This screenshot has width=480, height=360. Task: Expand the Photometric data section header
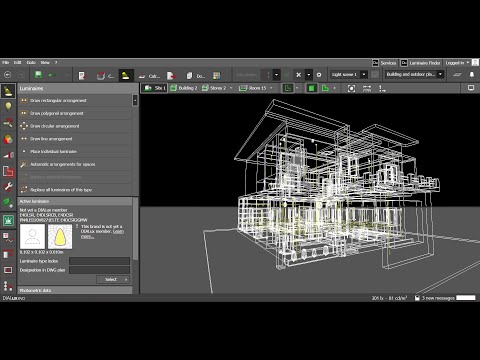(x=75, y=290)
